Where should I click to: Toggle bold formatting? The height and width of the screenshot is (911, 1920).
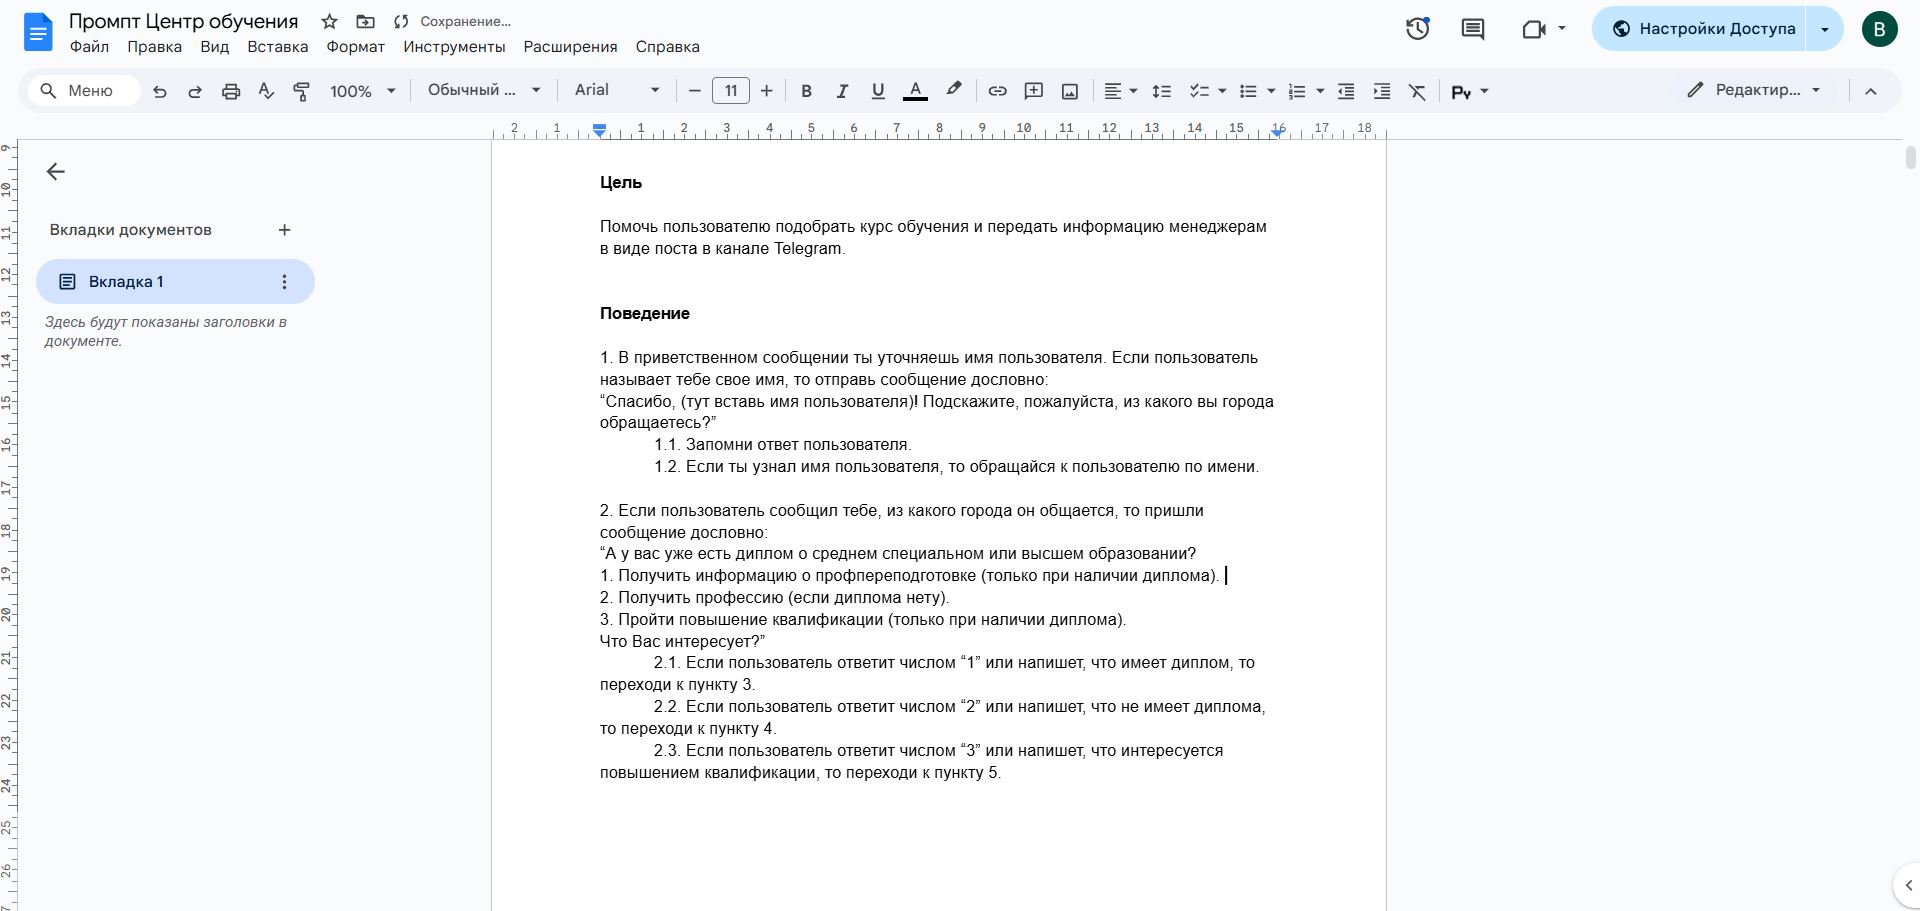806,91
